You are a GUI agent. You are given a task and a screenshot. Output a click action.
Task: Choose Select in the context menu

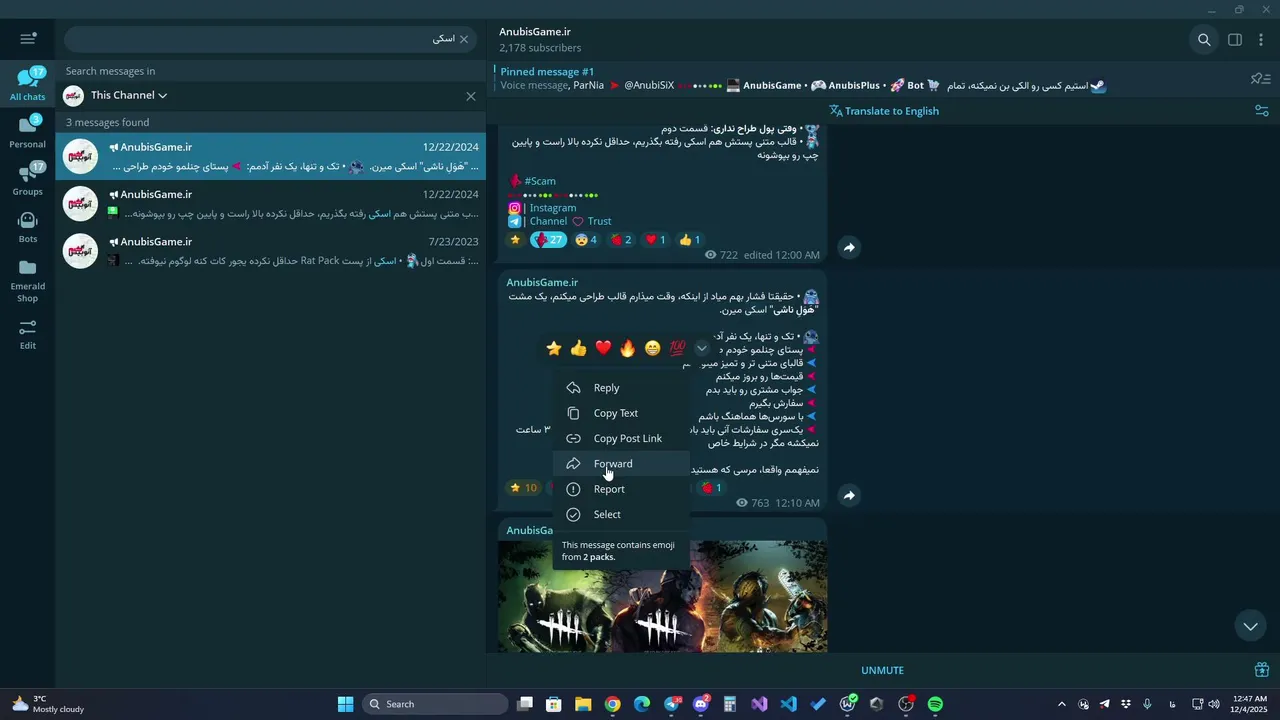tap(621, 514)
